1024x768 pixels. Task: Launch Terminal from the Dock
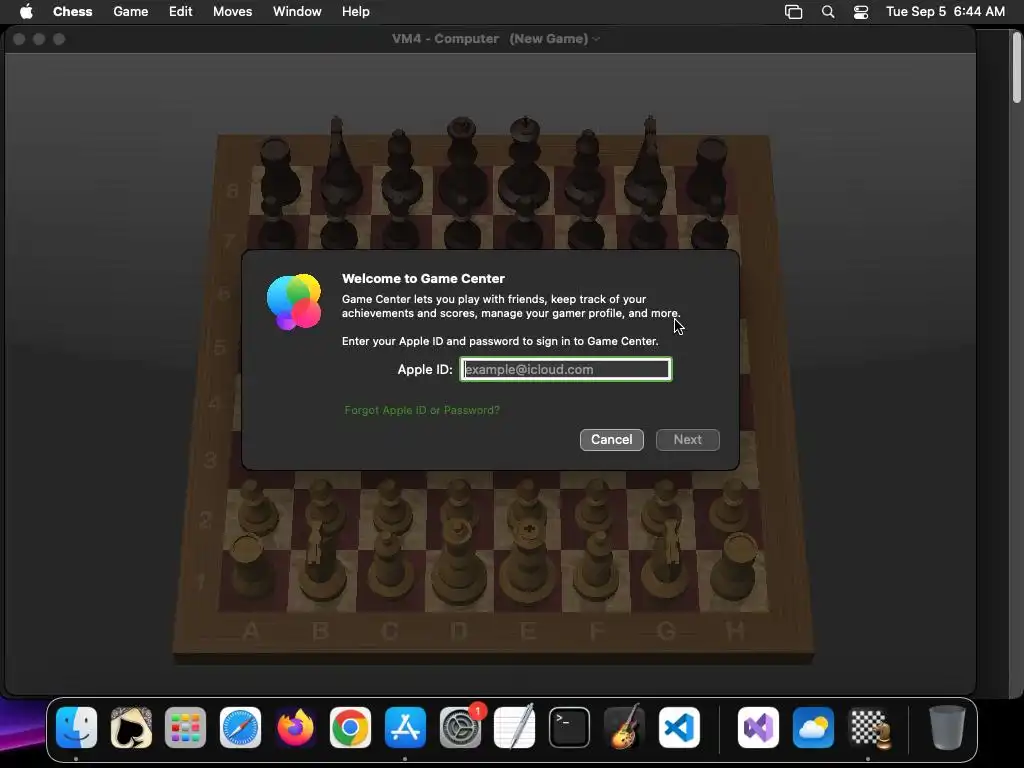click(569, 728)
